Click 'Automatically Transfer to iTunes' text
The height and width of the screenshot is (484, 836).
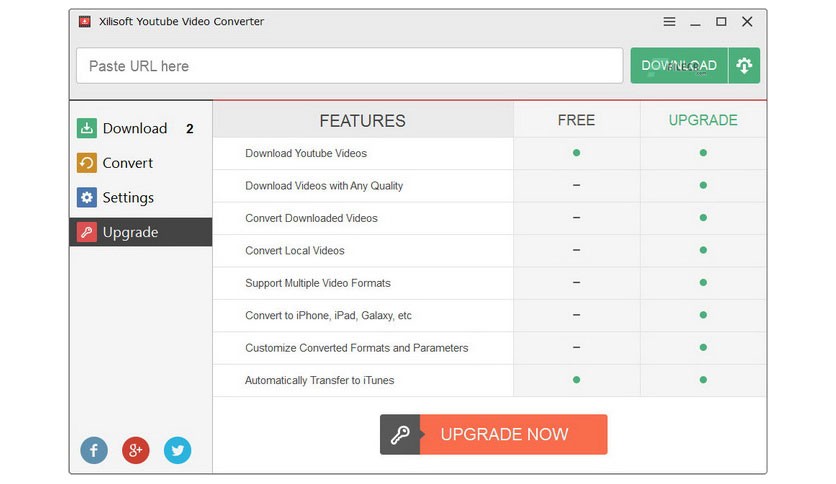pos(319,381)
